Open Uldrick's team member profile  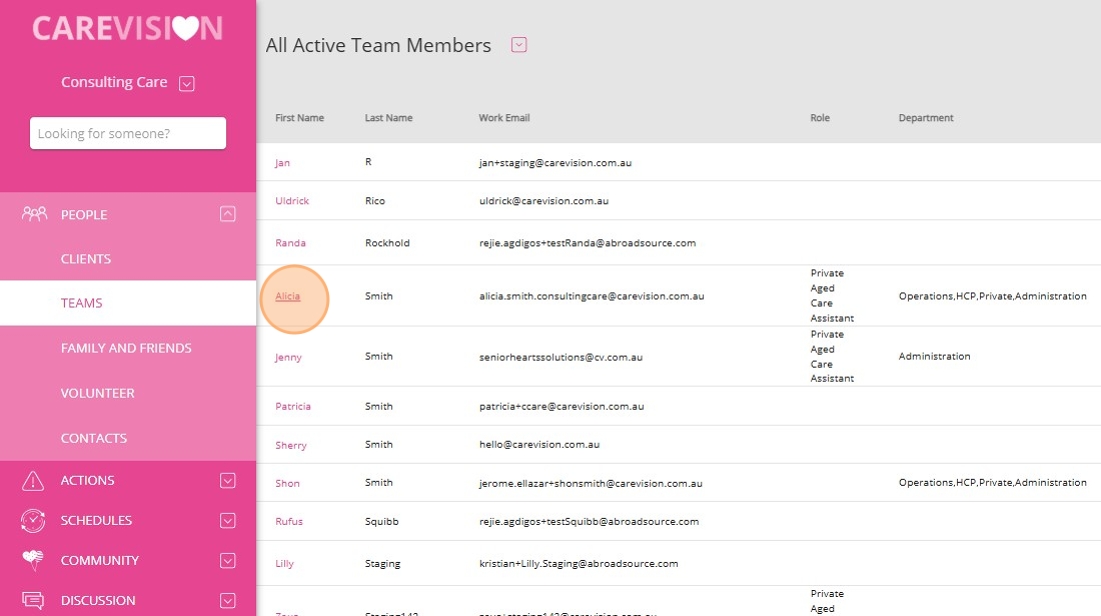click(x=291, y=200)
